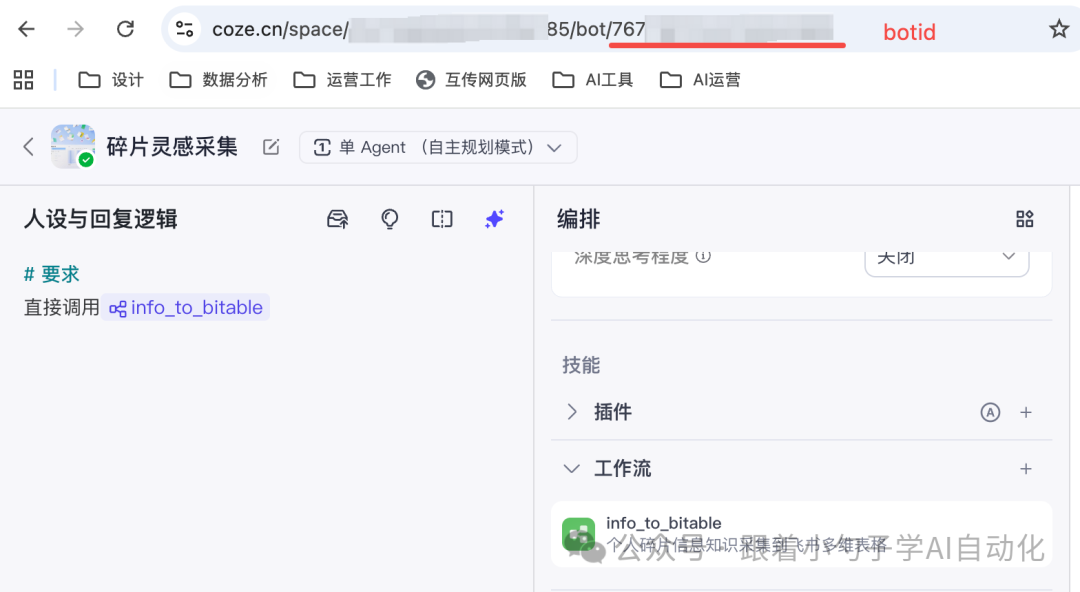Image resolution: width=1080 pixels, height=592 pixels.
Task: Open the AI工具 bookmark folder
Action: 592,80
